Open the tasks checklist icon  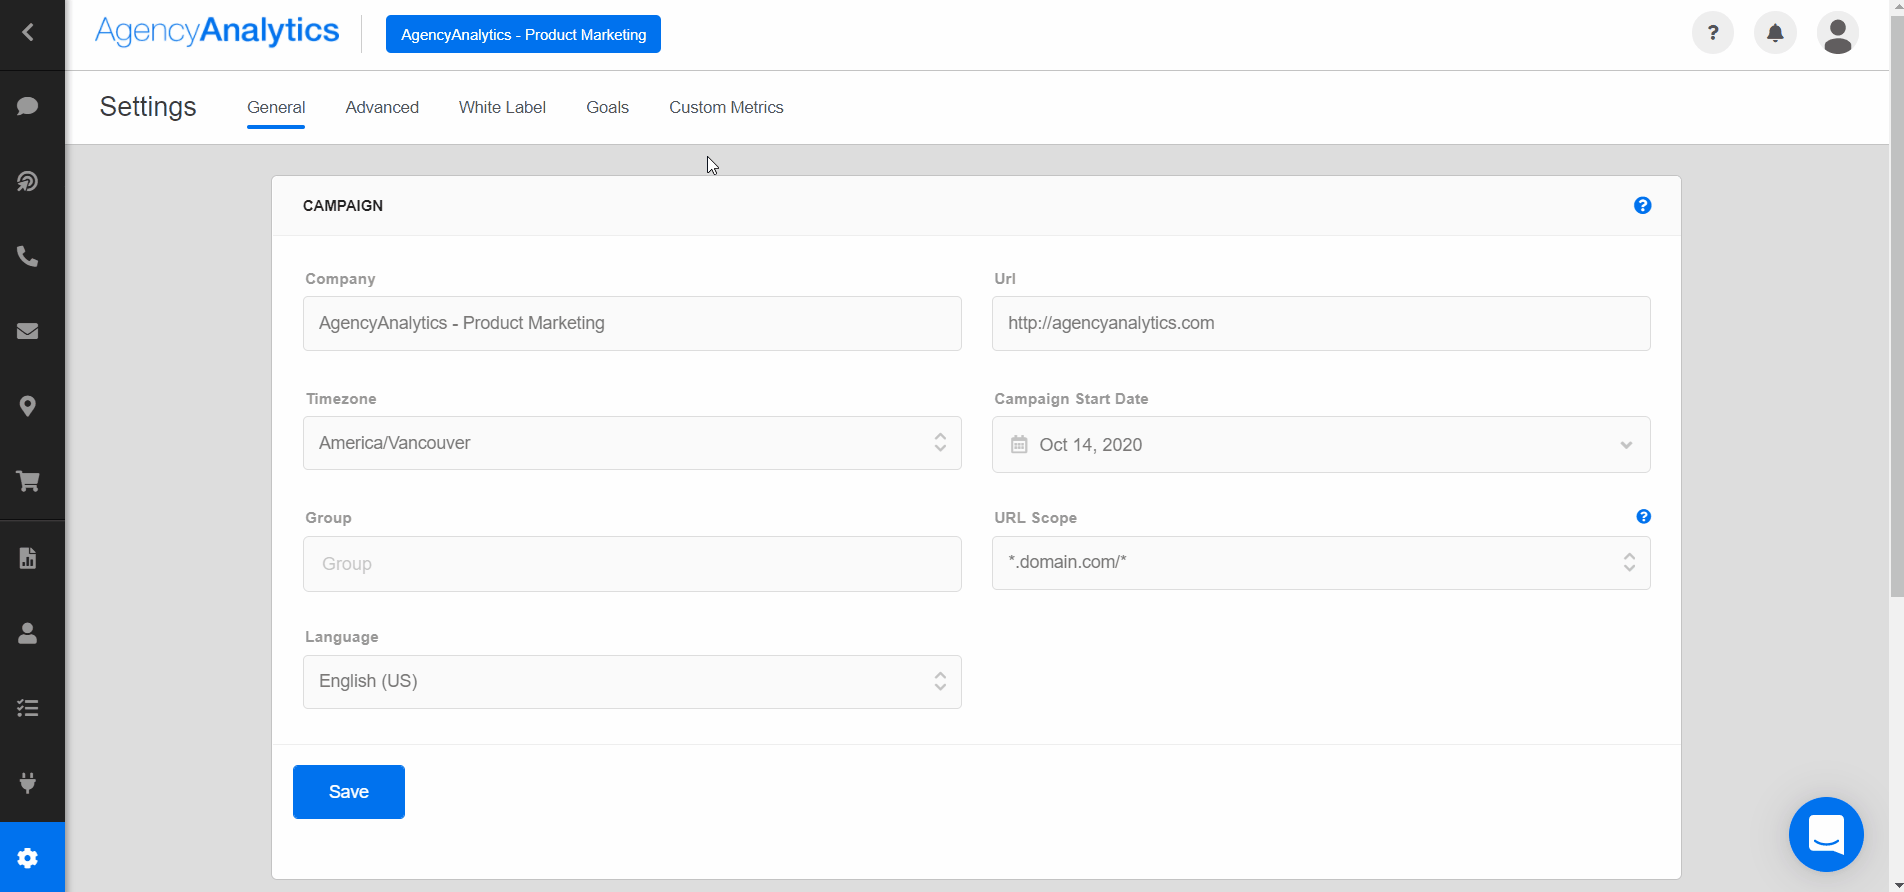[x=28, y=708]
